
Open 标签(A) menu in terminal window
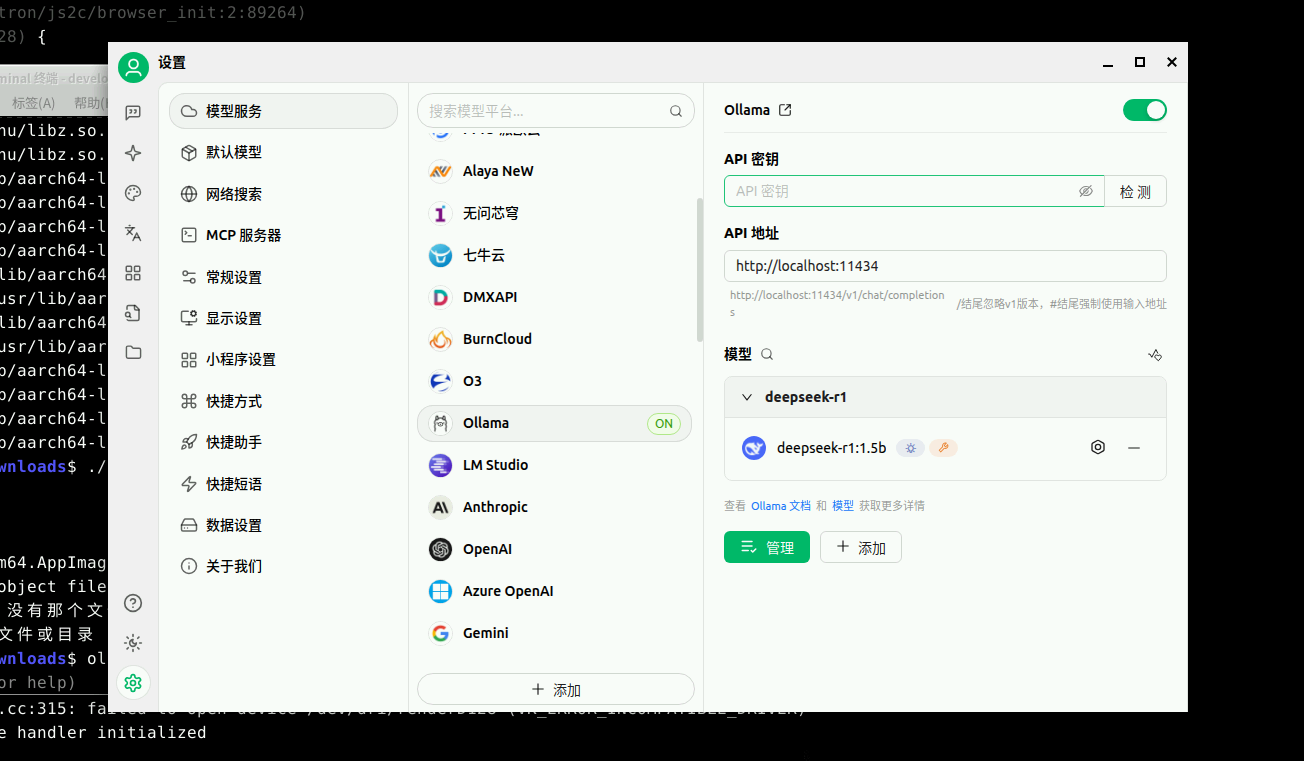pyautogui.click(x=34, y=103)
